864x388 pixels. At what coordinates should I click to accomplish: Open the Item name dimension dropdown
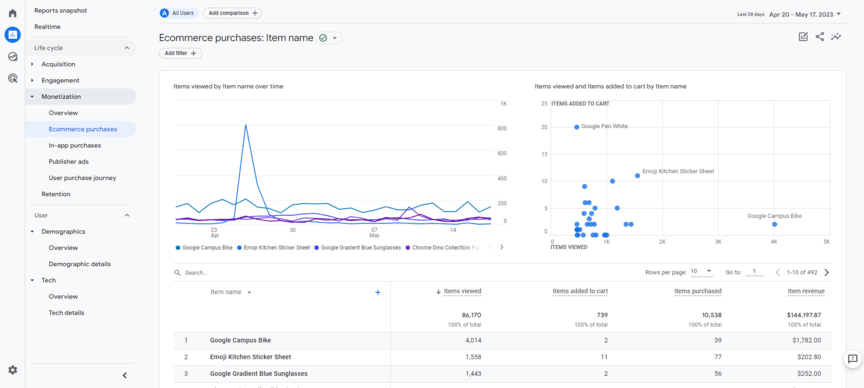[x=249, y=293]
